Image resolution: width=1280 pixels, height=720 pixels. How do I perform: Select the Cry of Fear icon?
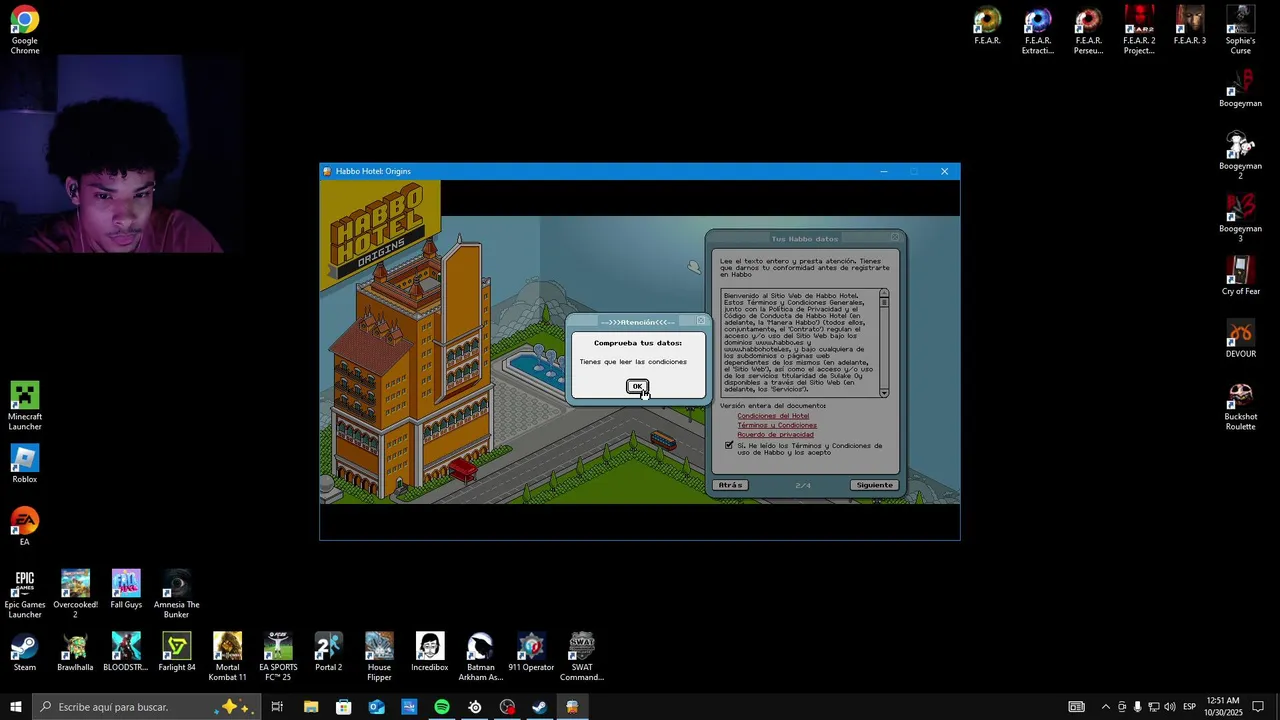(x=1240, y=276)
